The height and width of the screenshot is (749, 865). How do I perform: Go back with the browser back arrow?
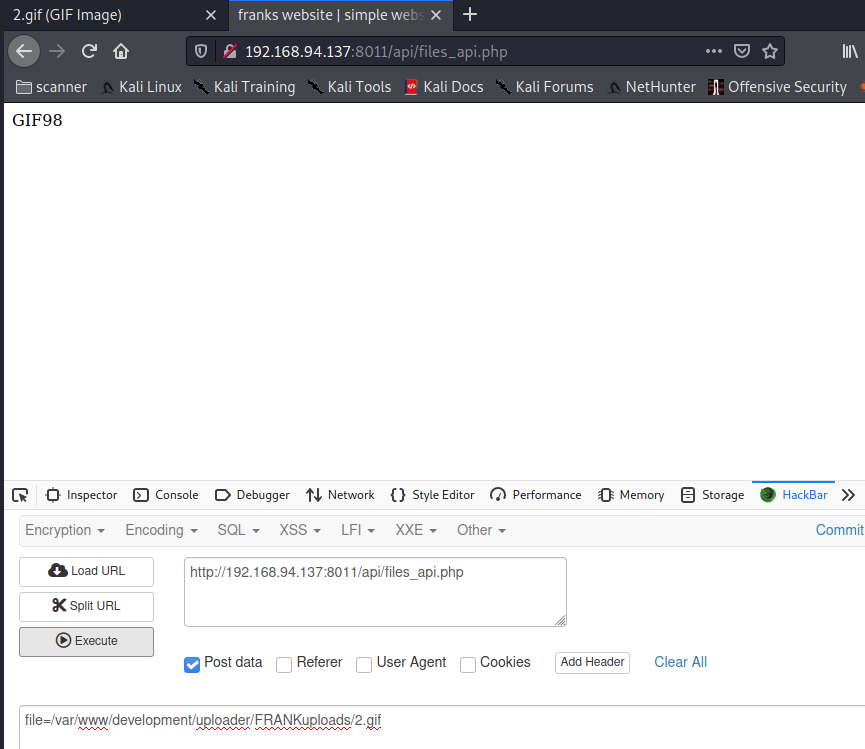24,51
